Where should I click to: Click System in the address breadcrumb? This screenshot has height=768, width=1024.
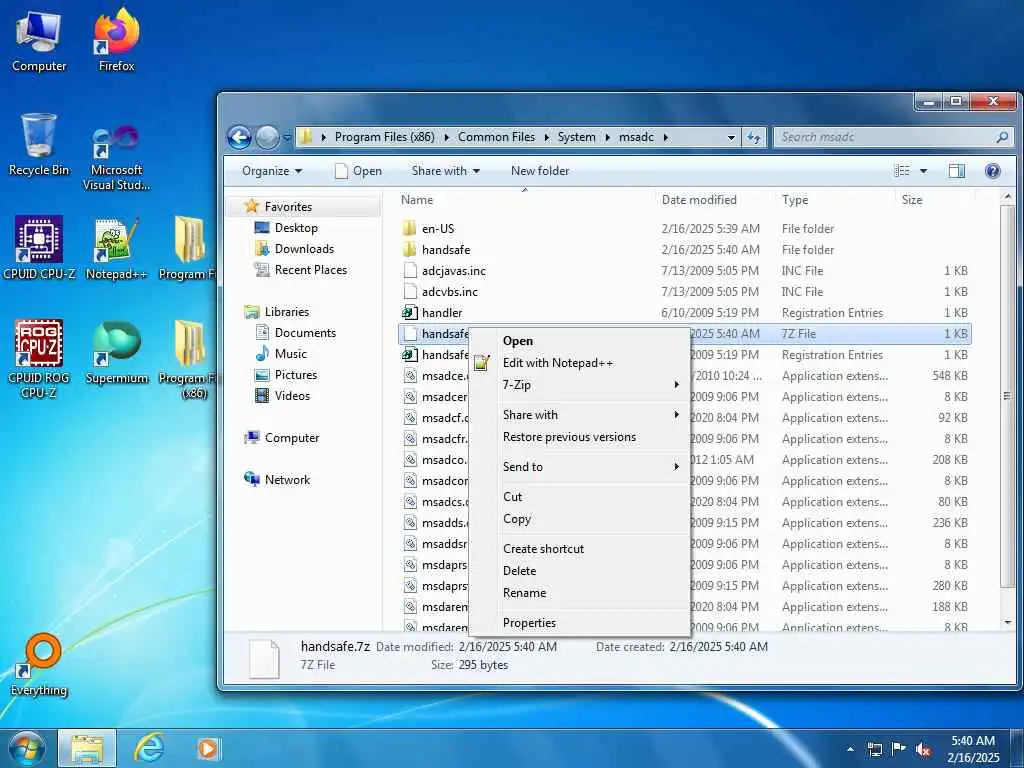pyautogui.click(x=576, y=137)
